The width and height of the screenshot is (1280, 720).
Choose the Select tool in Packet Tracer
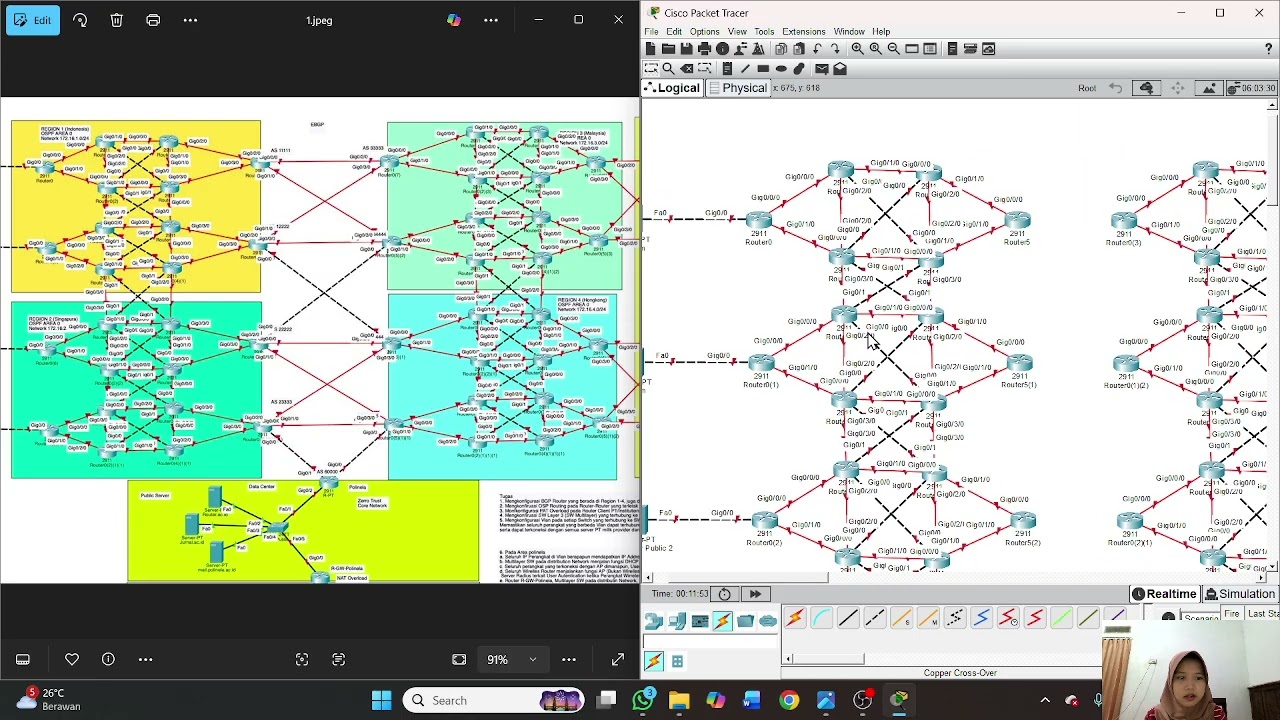651,68
